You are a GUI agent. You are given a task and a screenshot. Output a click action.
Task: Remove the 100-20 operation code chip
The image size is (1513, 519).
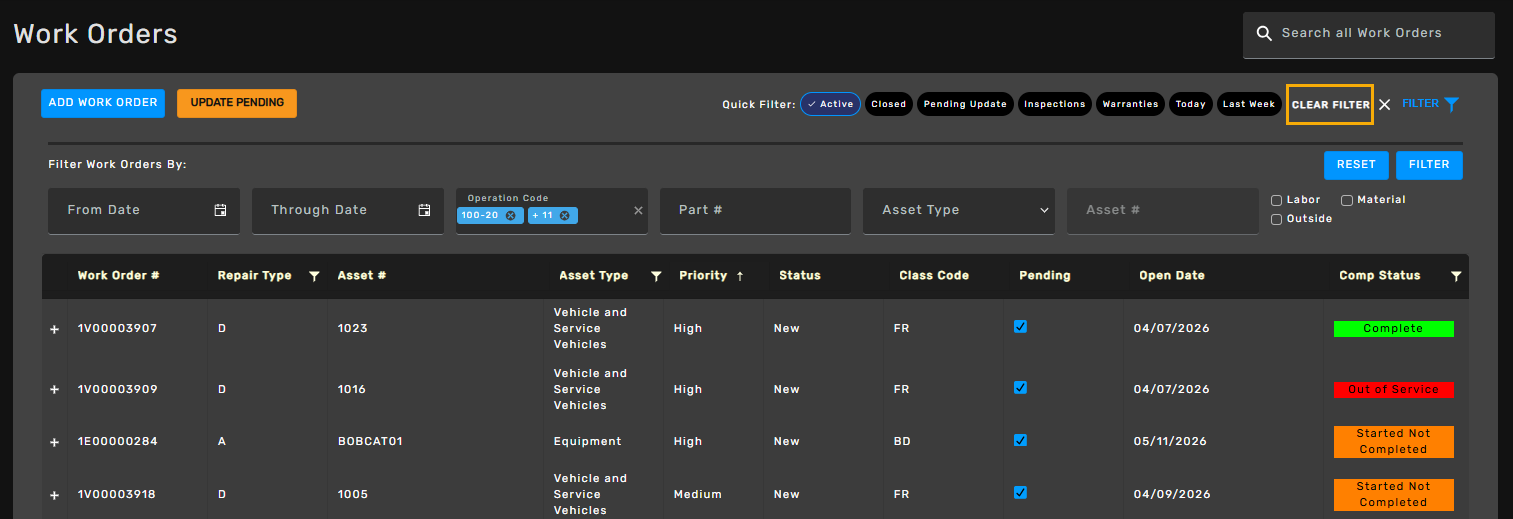click(x=511, y=215)
